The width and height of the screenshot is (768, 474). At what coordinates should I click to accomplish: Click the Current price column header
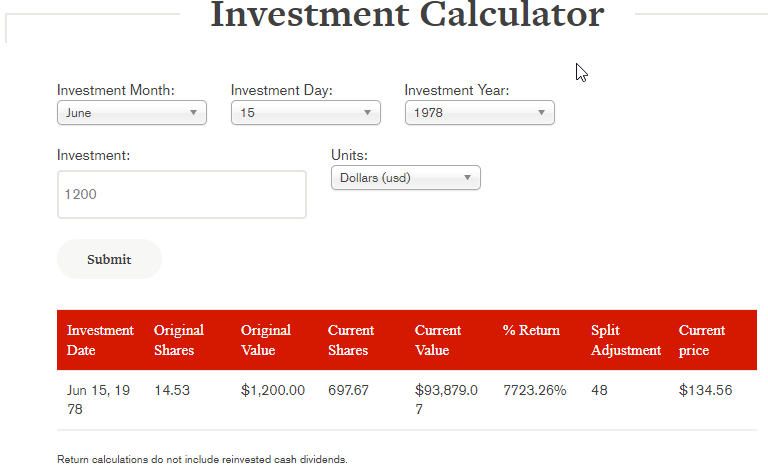pyautogui.click(x=702, y=340)
